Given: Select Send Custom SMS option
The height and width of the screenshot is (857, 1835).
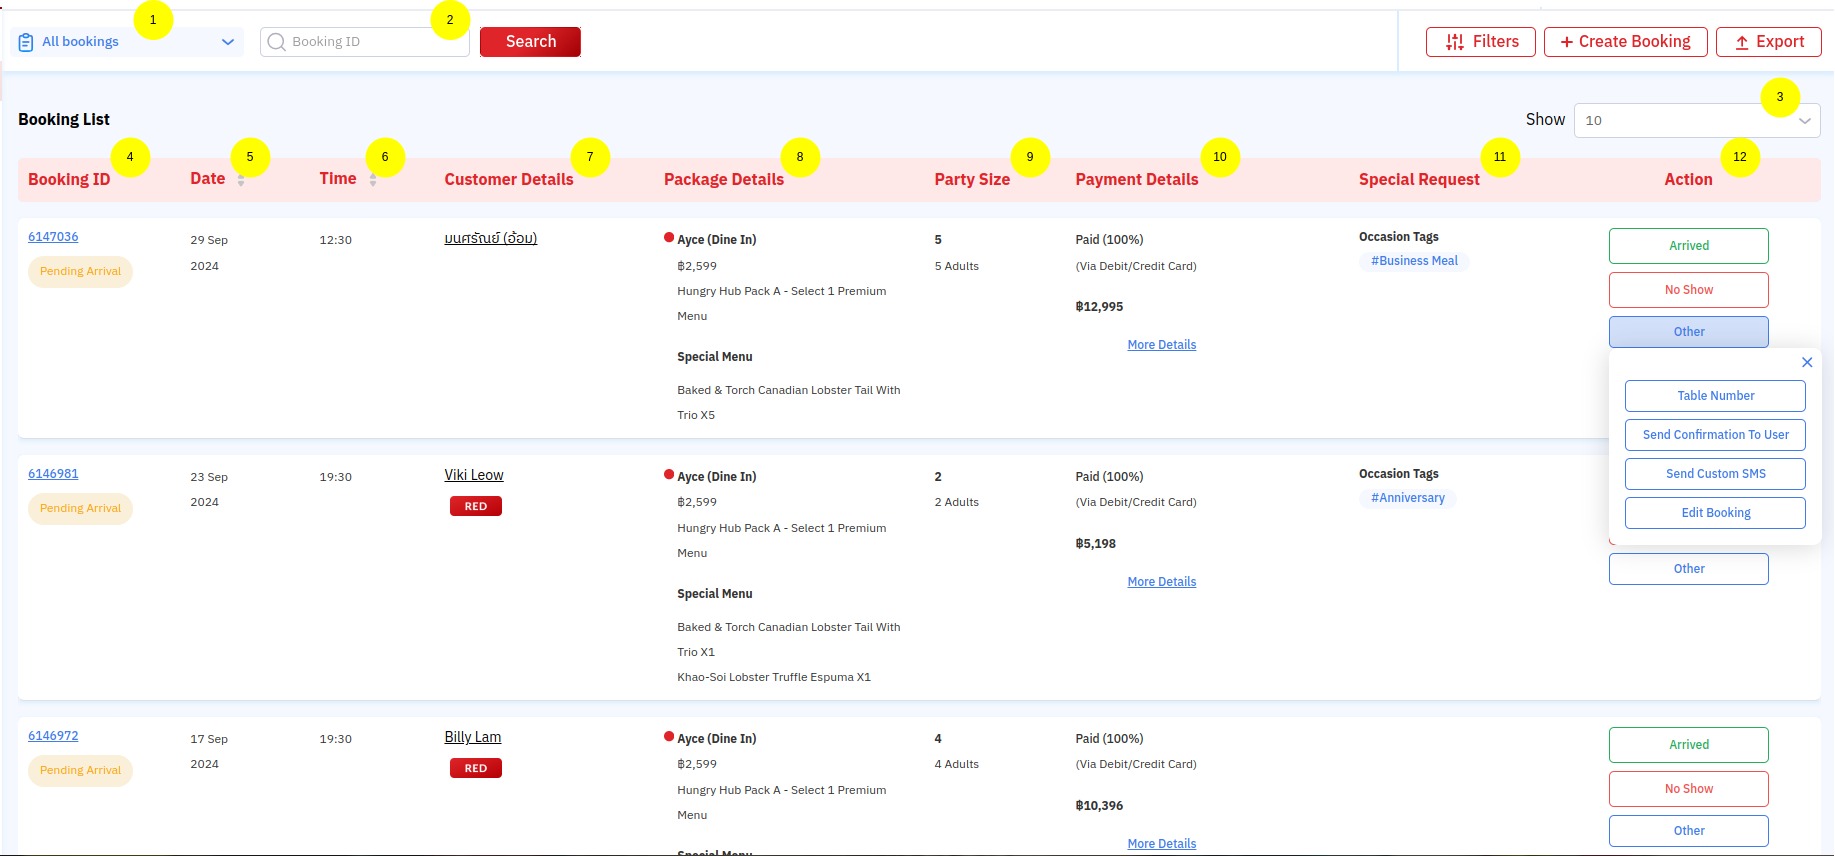Looking at the screenshot, I should (1715, 474).
